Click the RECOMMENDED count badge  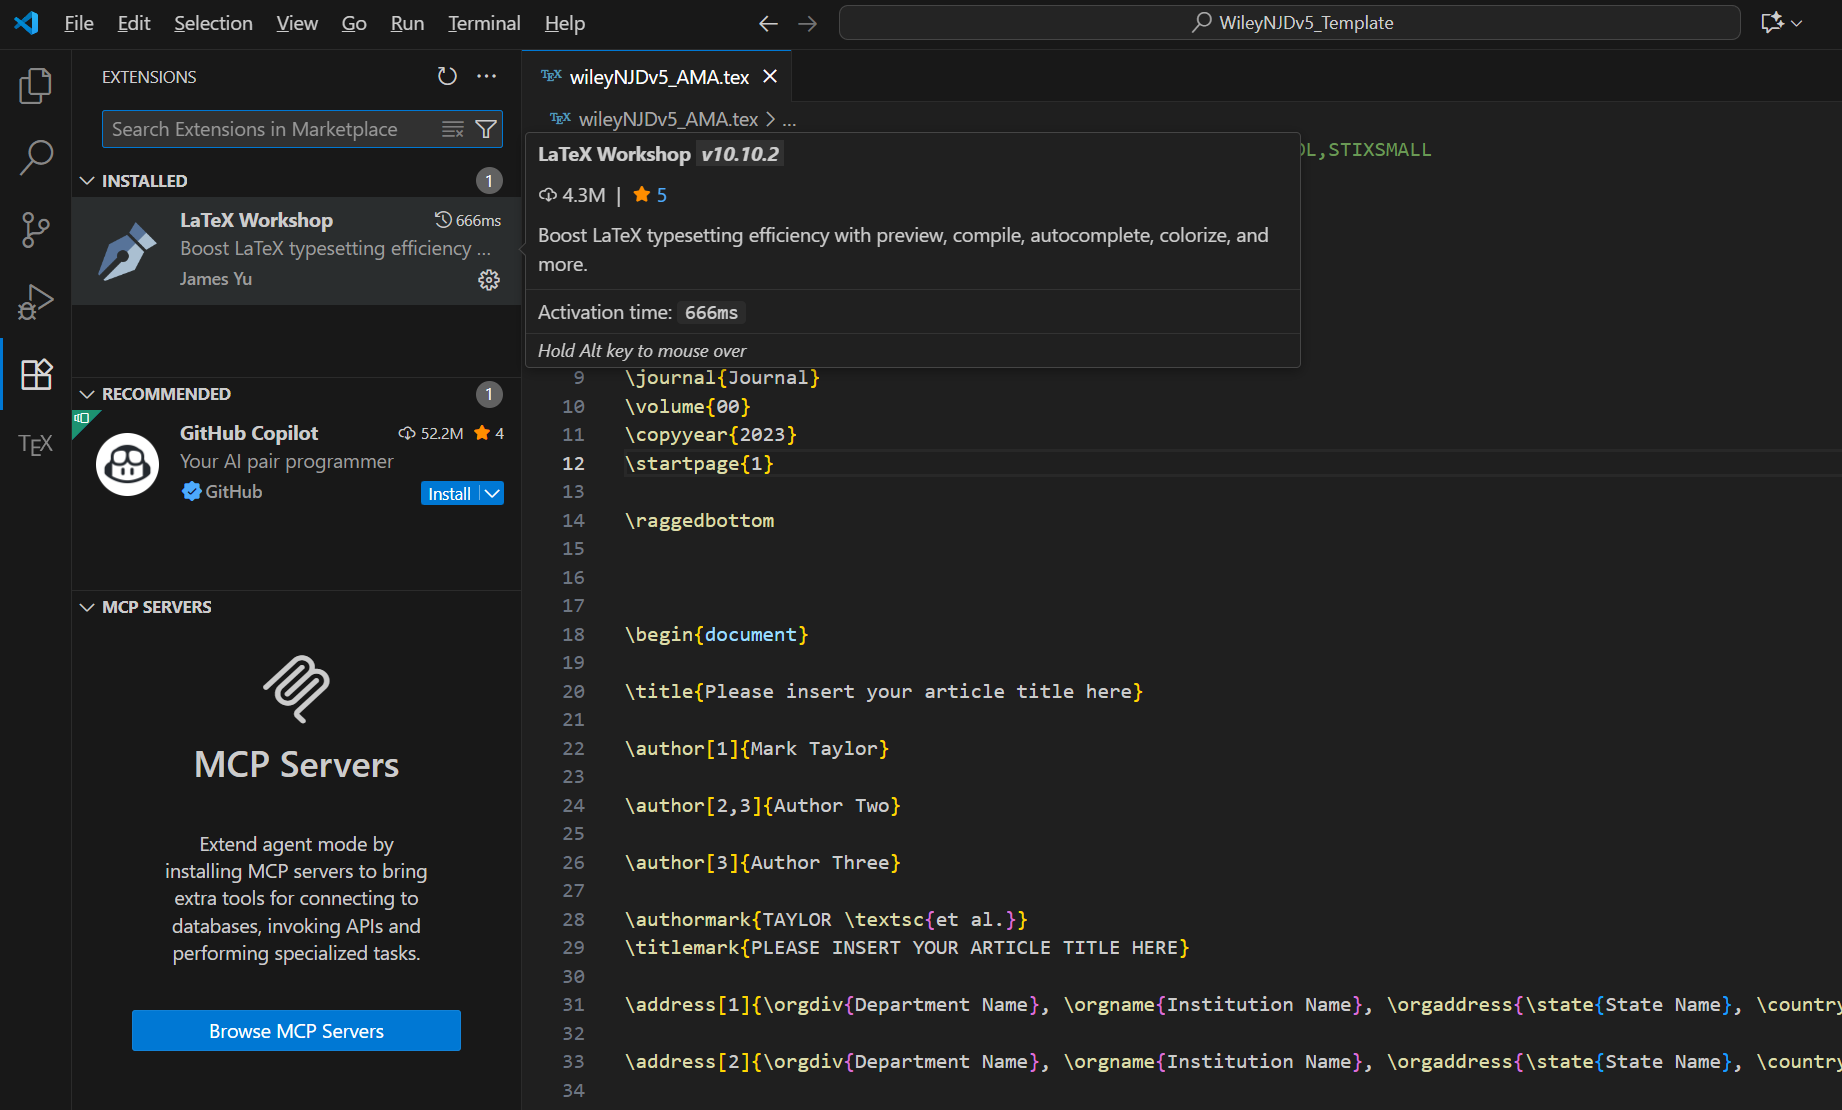click(489, 394)
